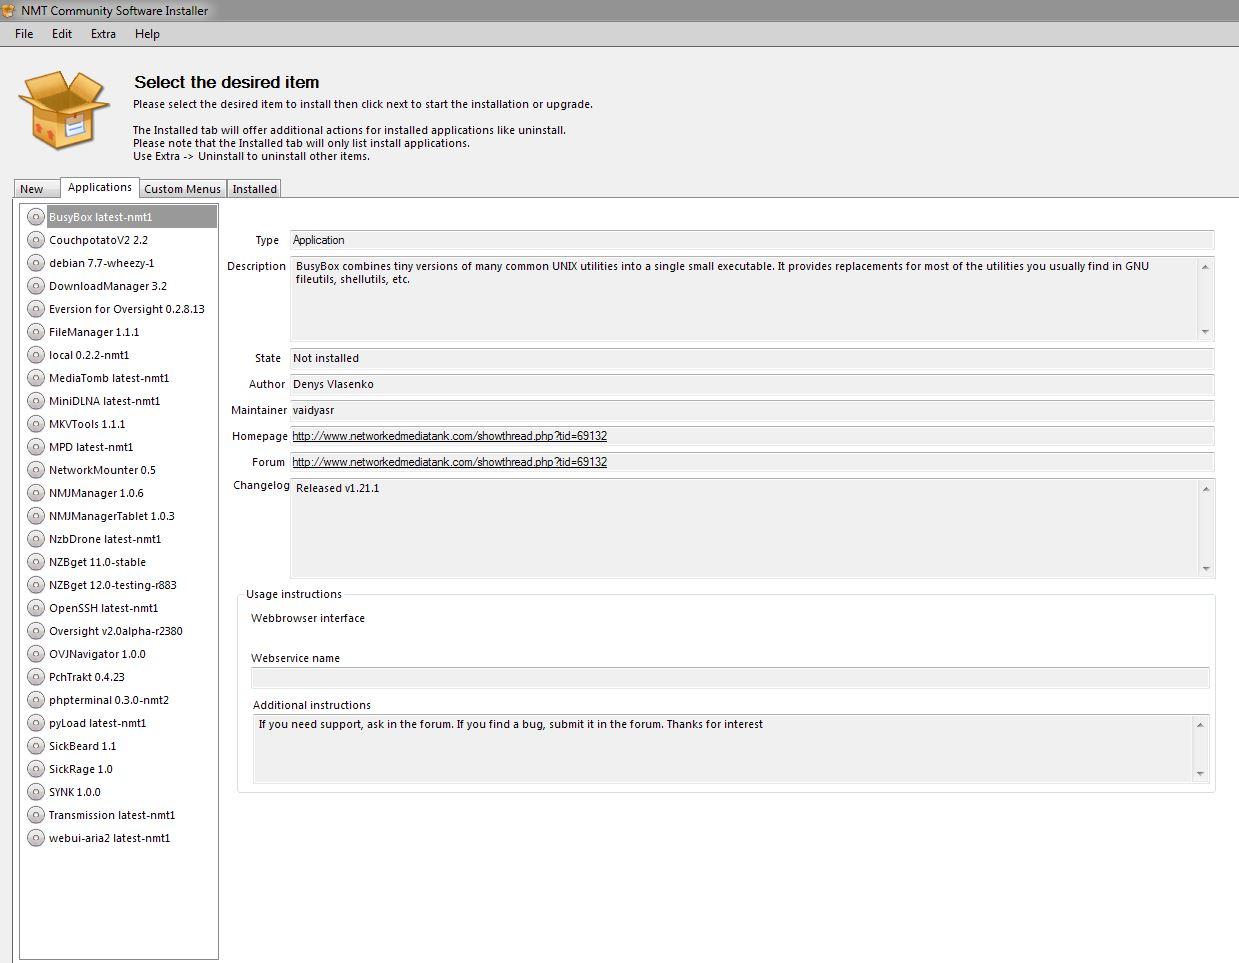Click Description box scroll up arrow
This screenshot has width=1239, height=963.
click(1205, 267)
